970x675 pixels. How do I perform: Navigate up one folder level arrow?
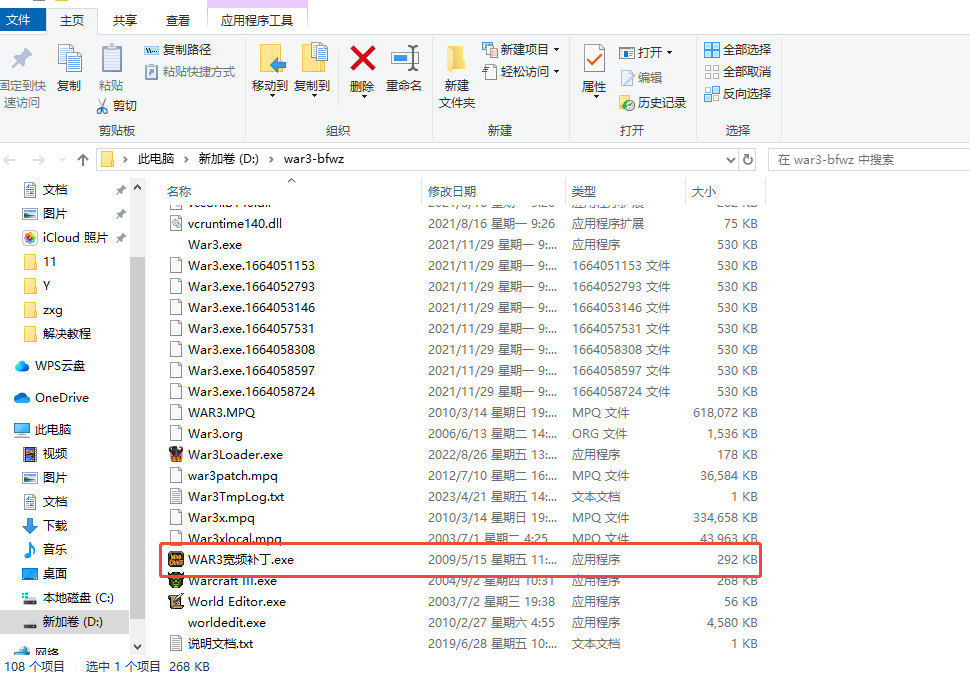tap(83, 159)
